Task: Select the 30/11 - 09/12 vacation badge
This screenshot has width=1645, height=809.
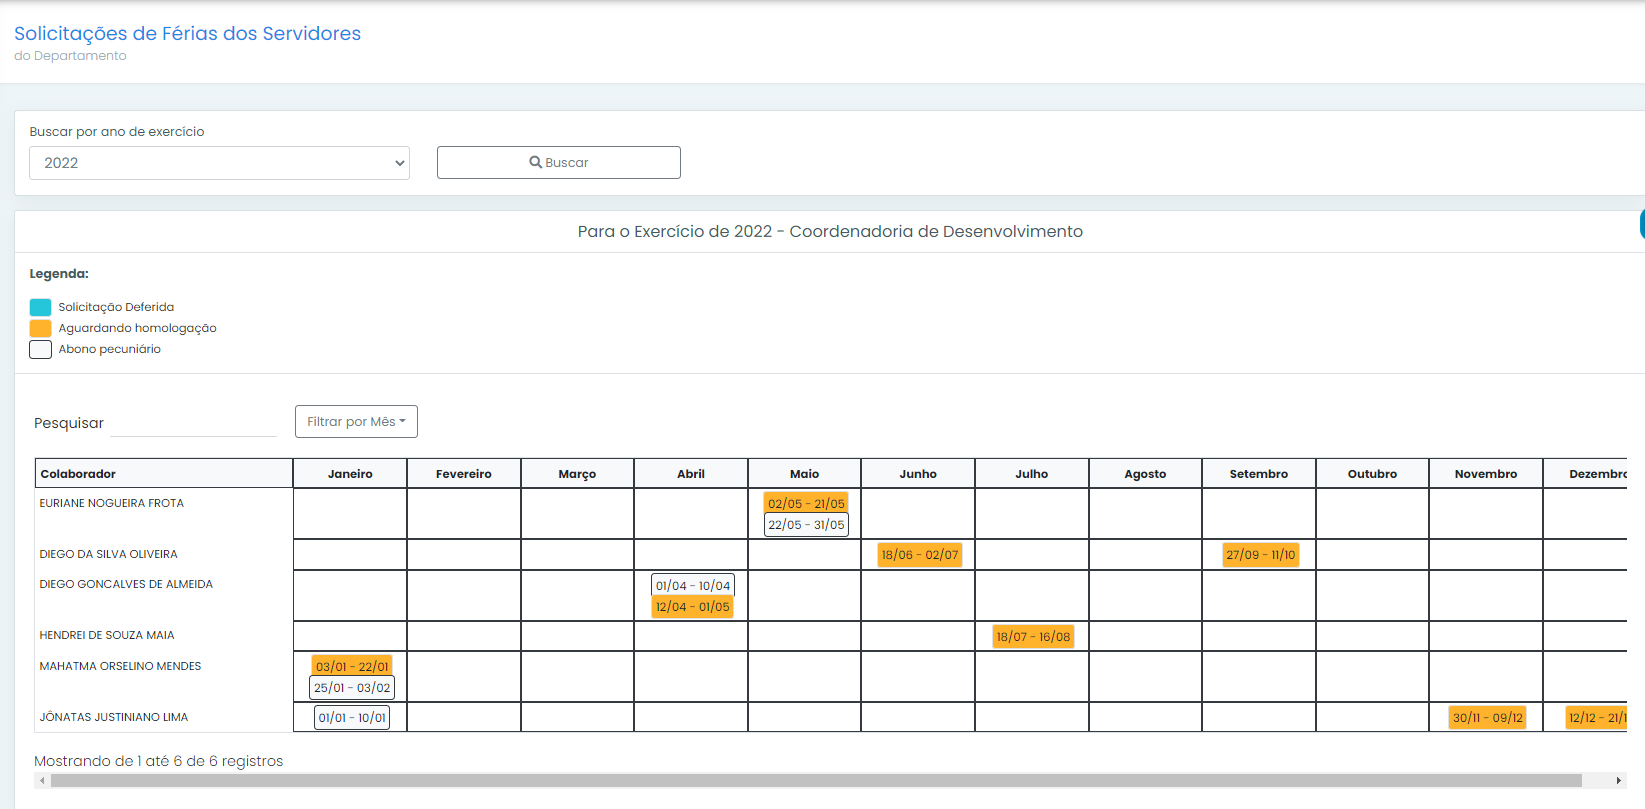Action: (1488, 717)
